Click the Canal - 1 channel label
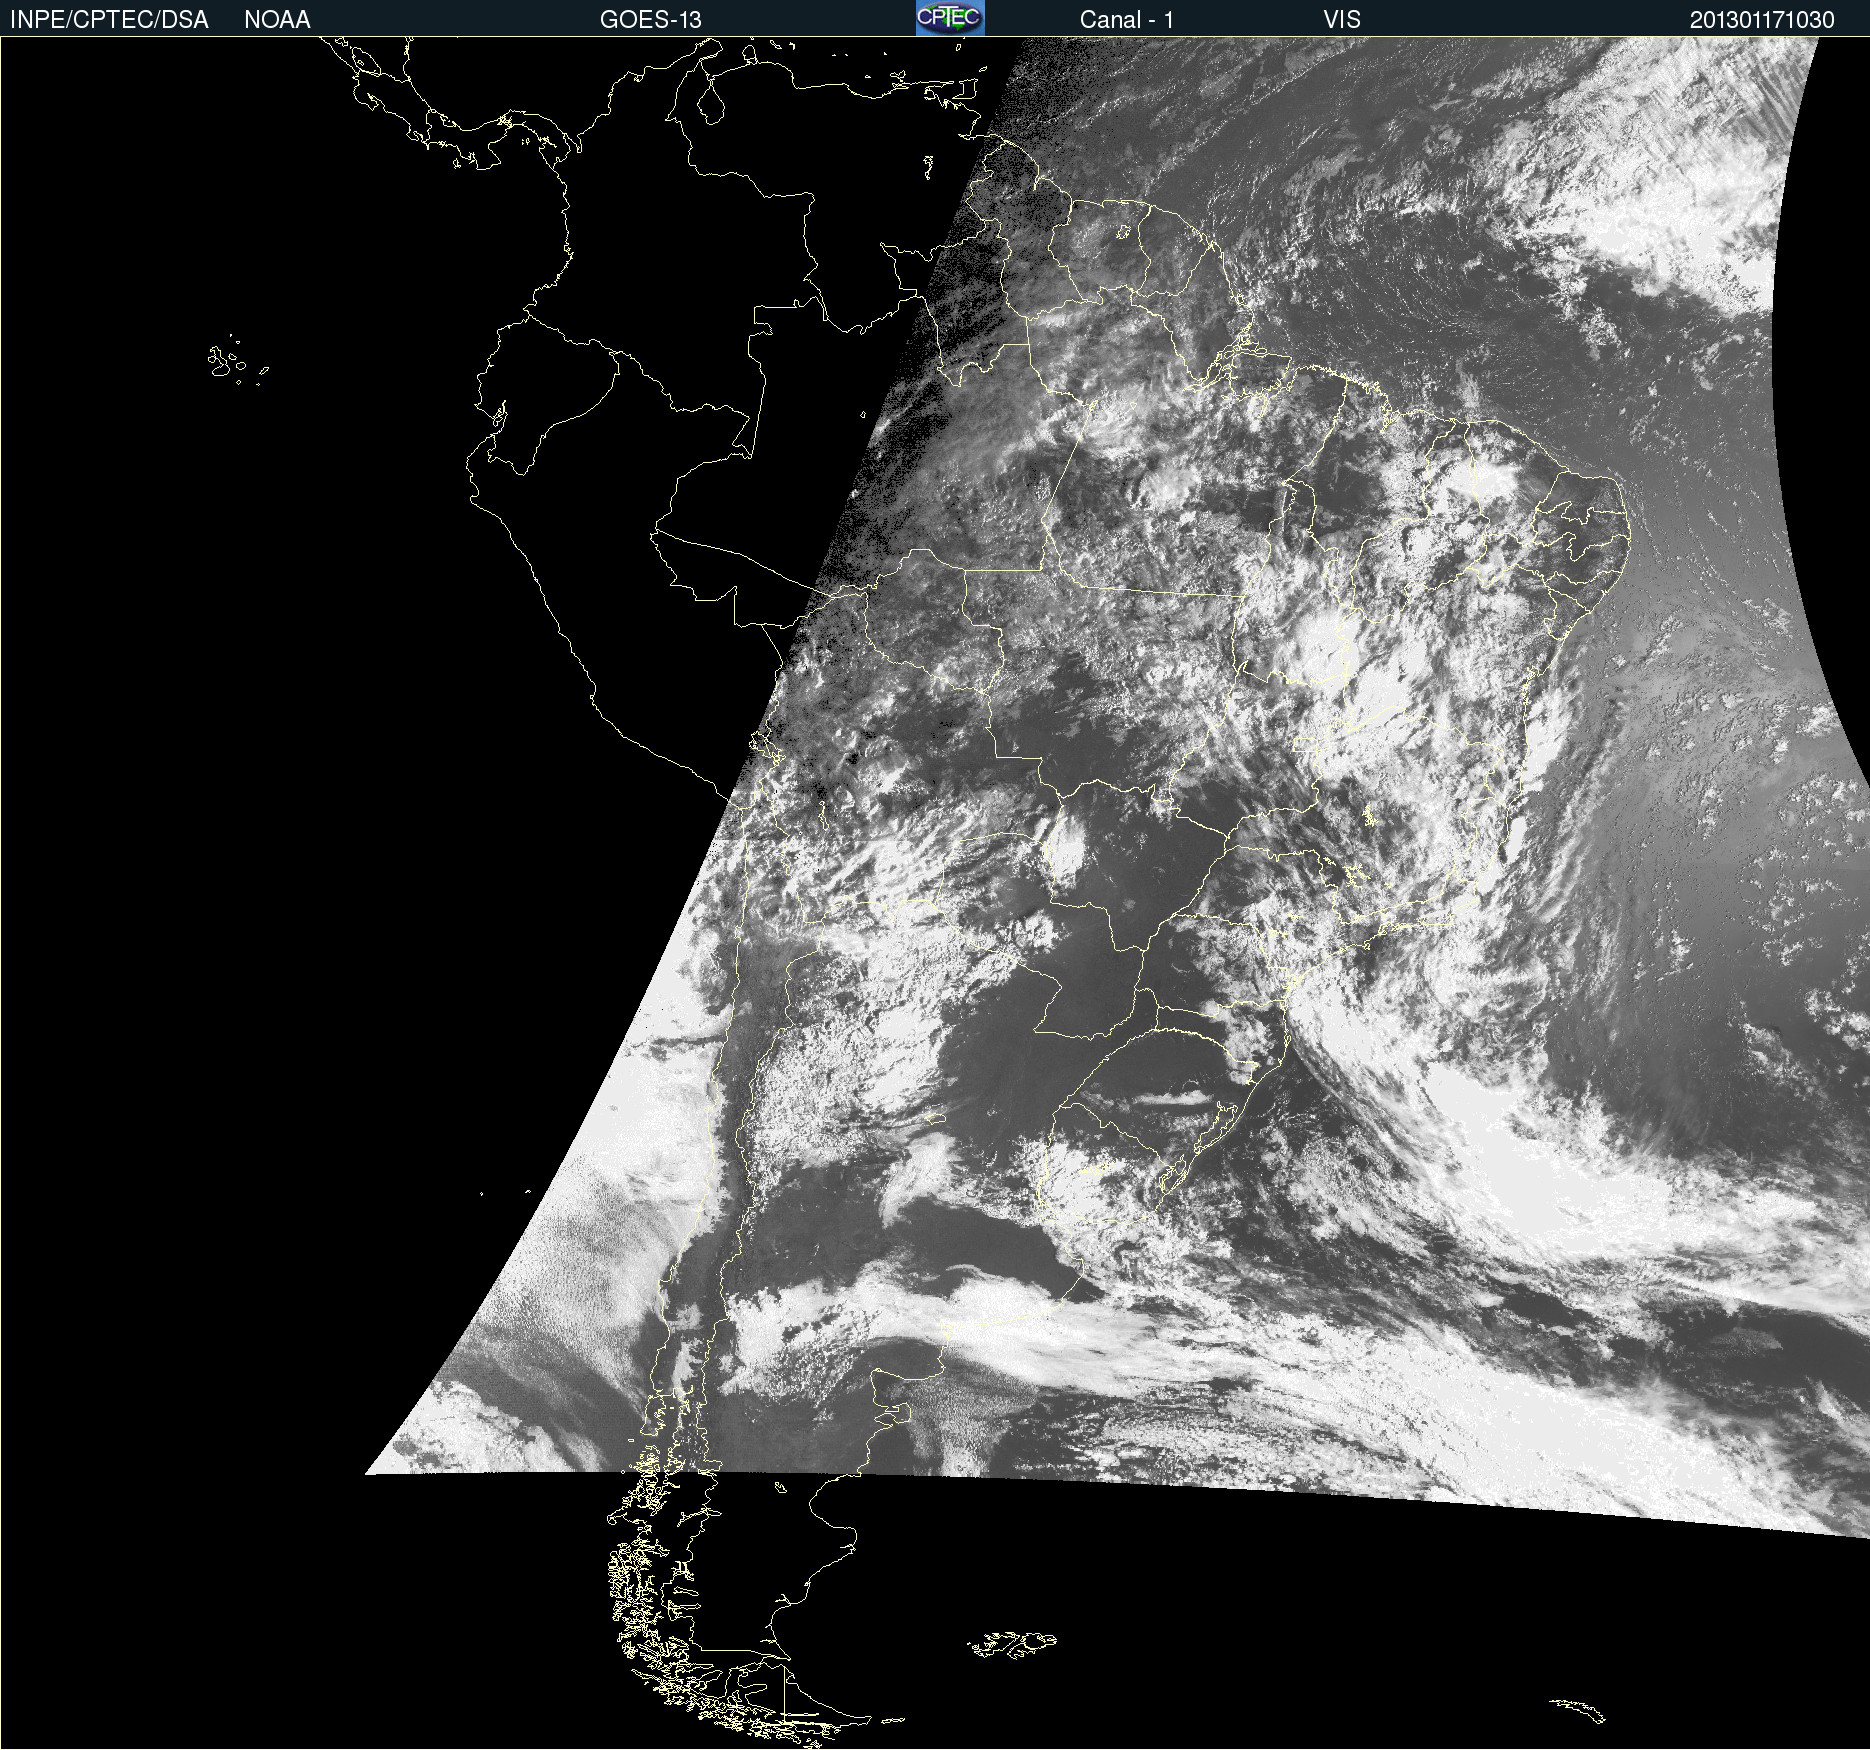1870x1750 pixels. click(x=1127, y=20)
